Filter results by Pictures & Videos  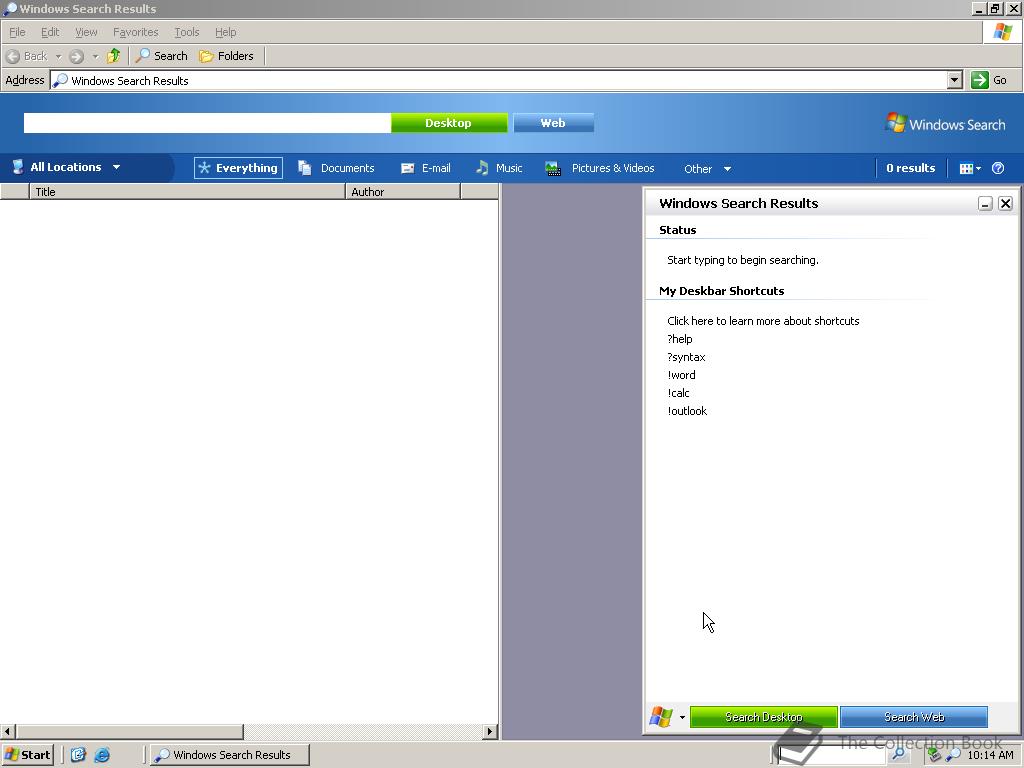pos(600,168)
